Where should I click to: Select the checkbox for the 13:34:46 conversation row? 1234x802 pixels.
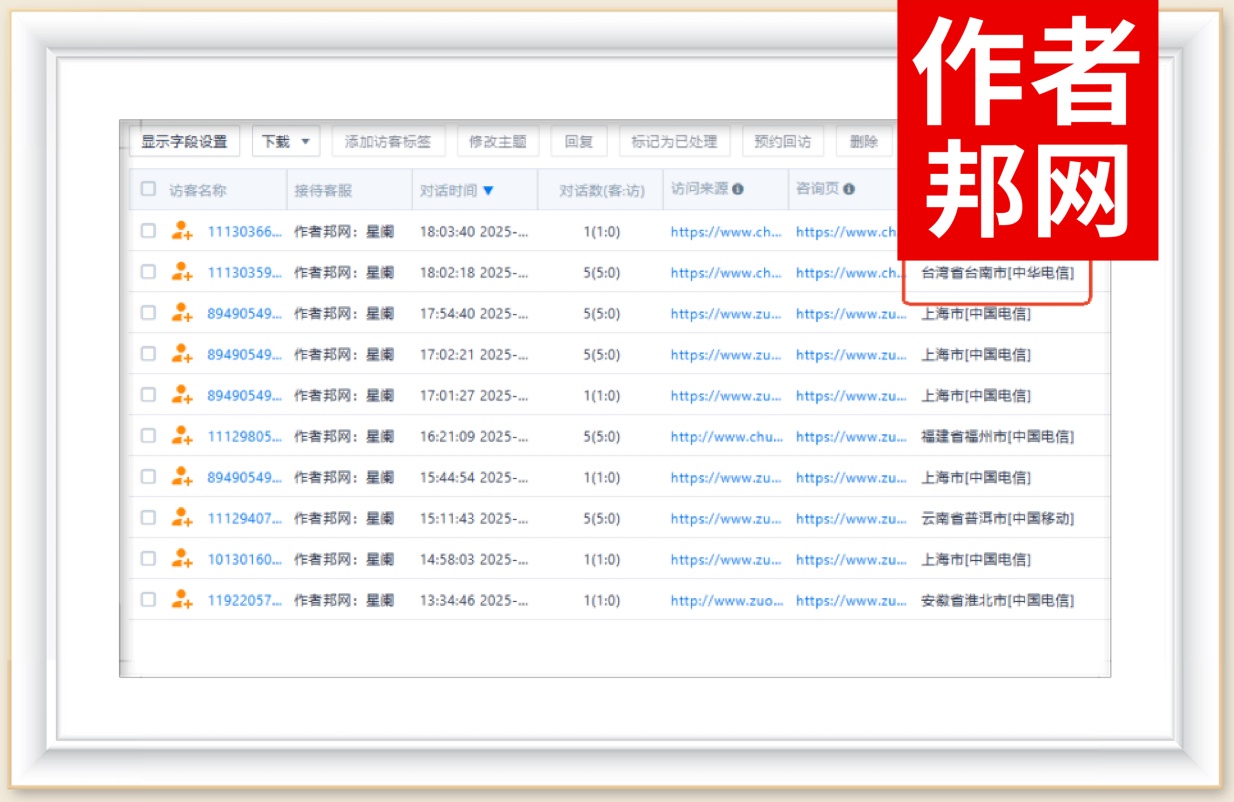click(149, 600)
